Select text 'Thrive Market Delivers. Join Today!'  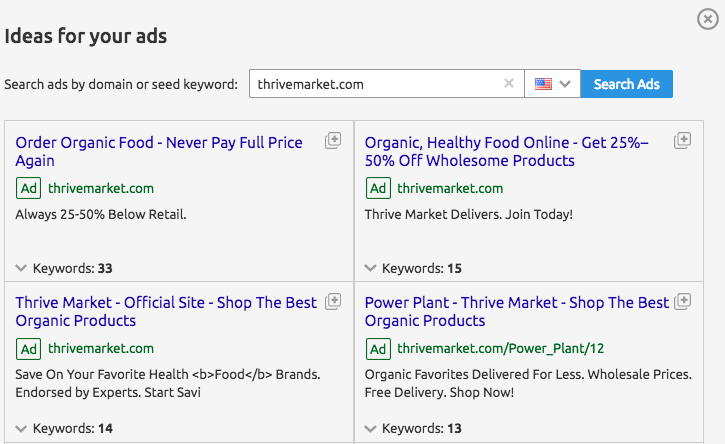tap(468, 215)
